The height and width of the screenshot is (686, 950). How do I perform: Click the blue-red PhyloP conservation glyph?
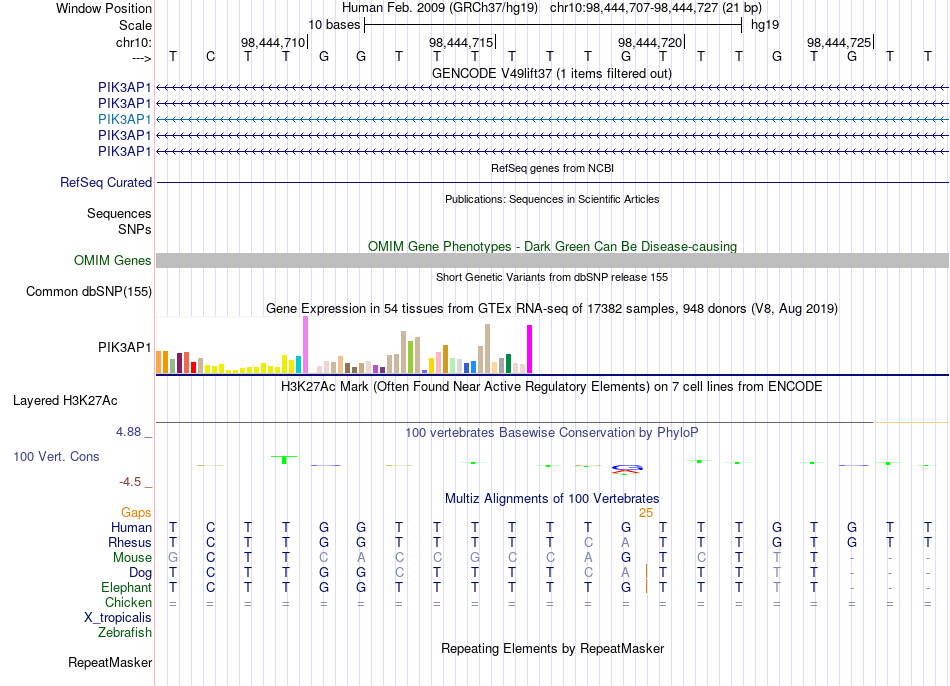point(626,468)
